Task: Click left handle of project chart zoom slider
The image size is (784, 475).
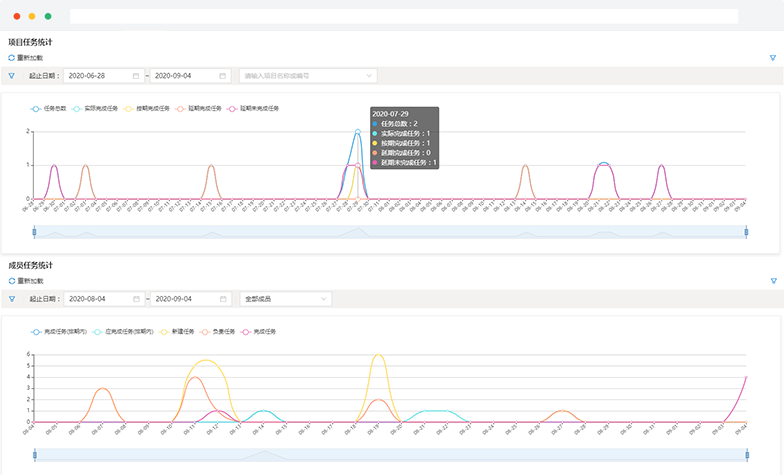Action: 34,232
